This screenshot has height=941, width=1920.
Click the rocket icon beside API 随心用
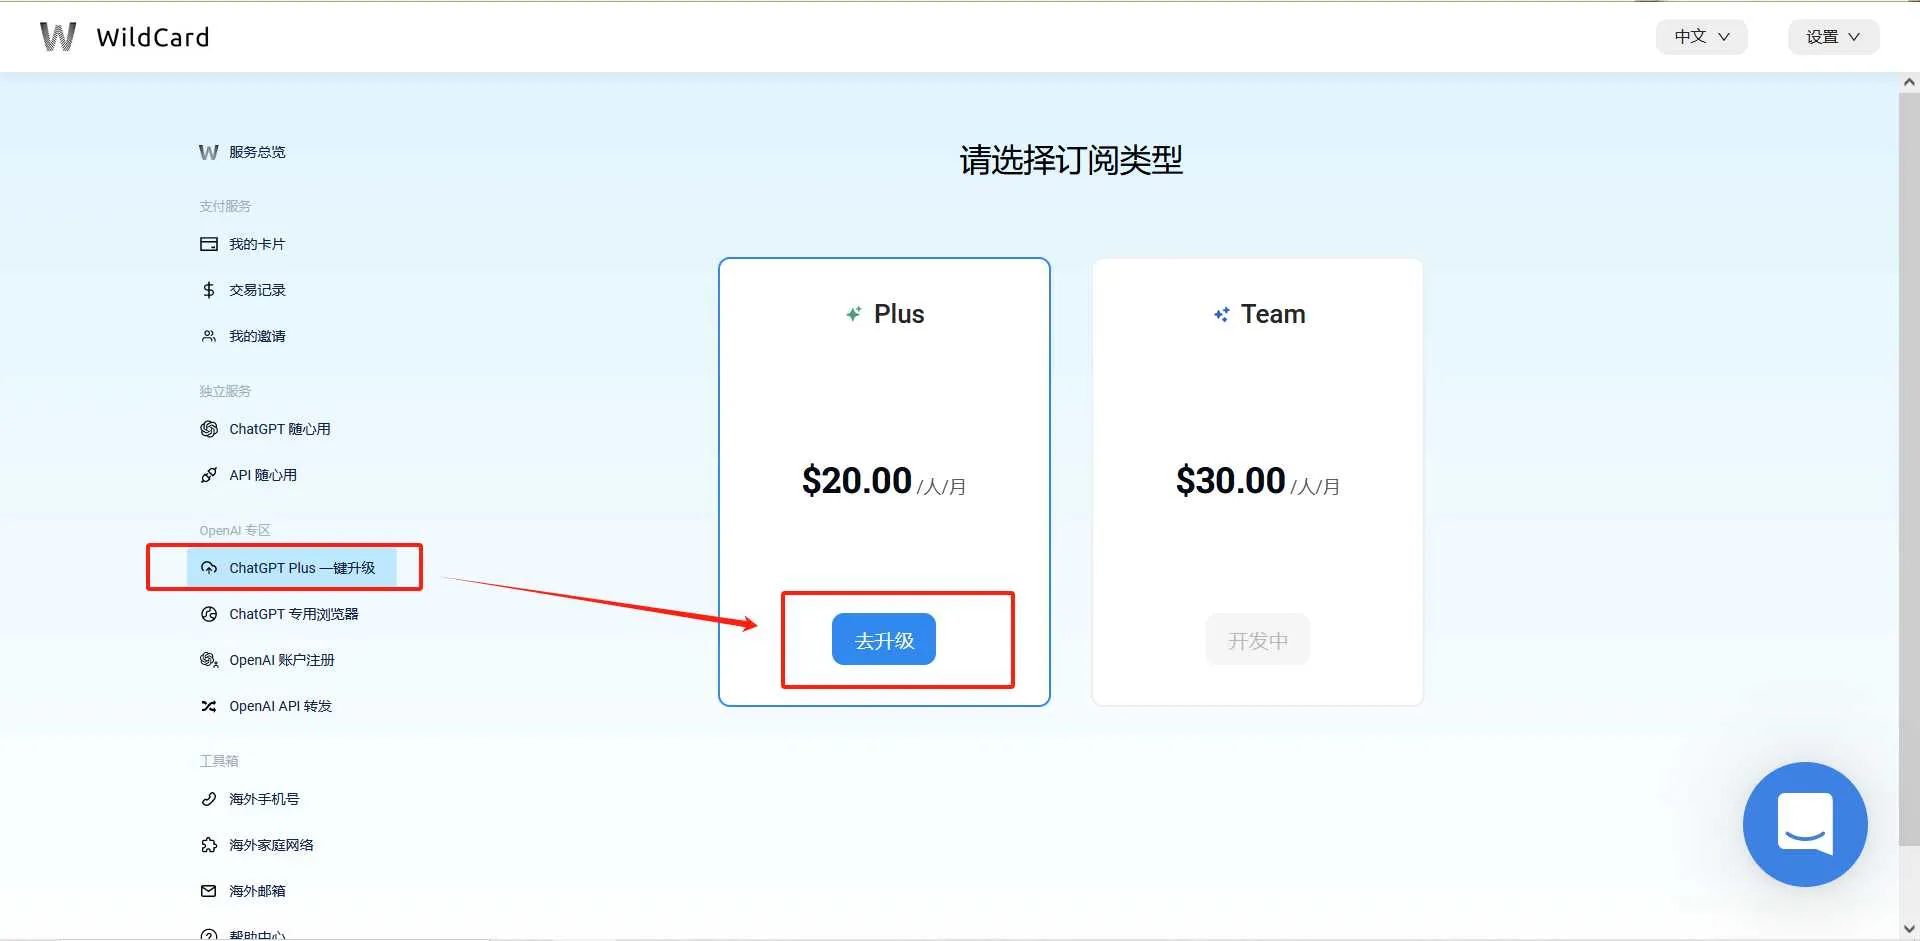pyautogui.click(x=209, y=475)
